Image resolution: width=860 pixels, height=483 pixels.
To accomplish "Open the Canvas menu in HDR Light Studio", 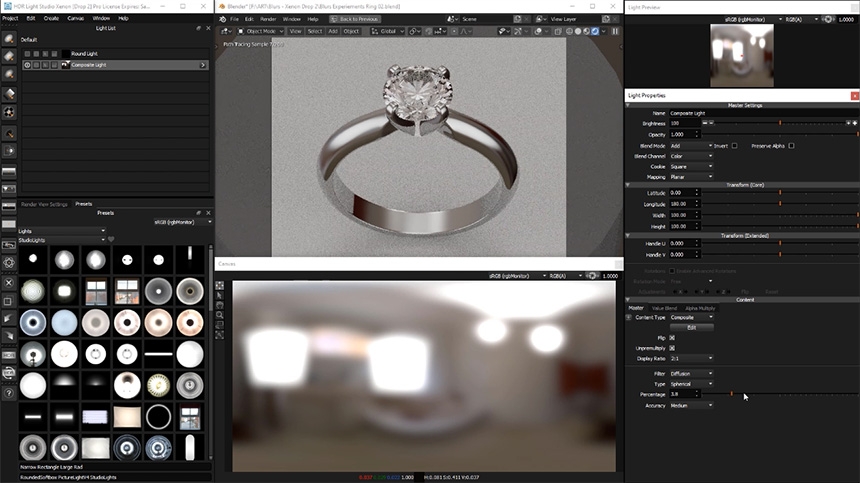I will (75, 18).
